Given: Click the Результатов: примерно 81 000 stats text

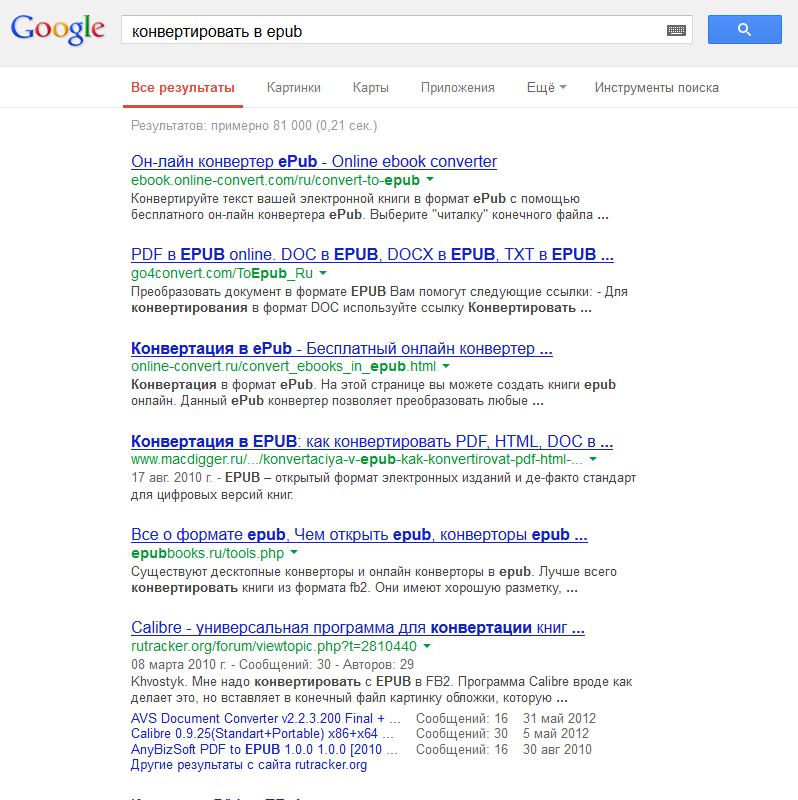Looking at the screenshot, I should coord(254,126).
